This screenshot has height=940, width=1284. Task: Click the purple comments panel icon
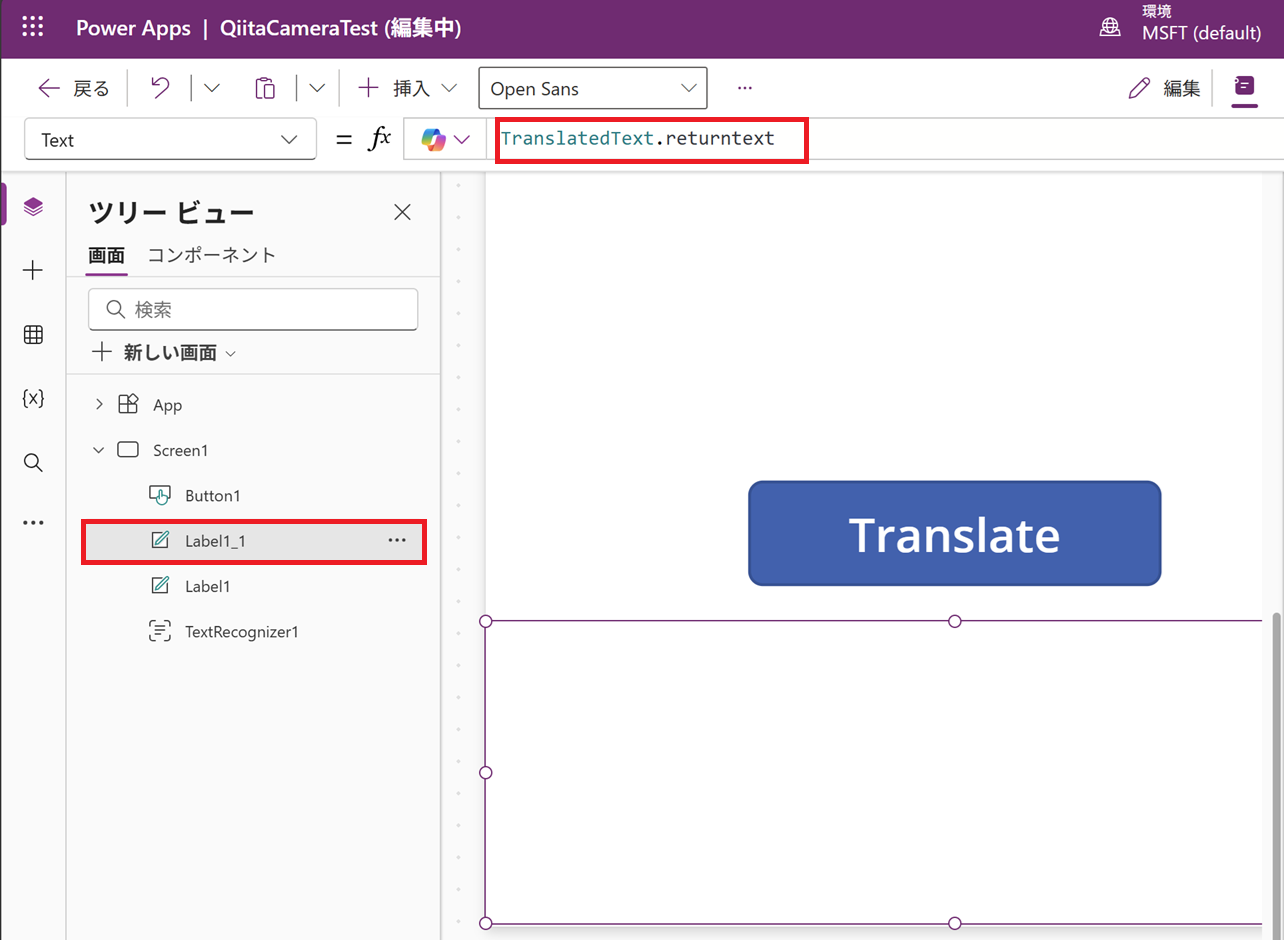1244,86
